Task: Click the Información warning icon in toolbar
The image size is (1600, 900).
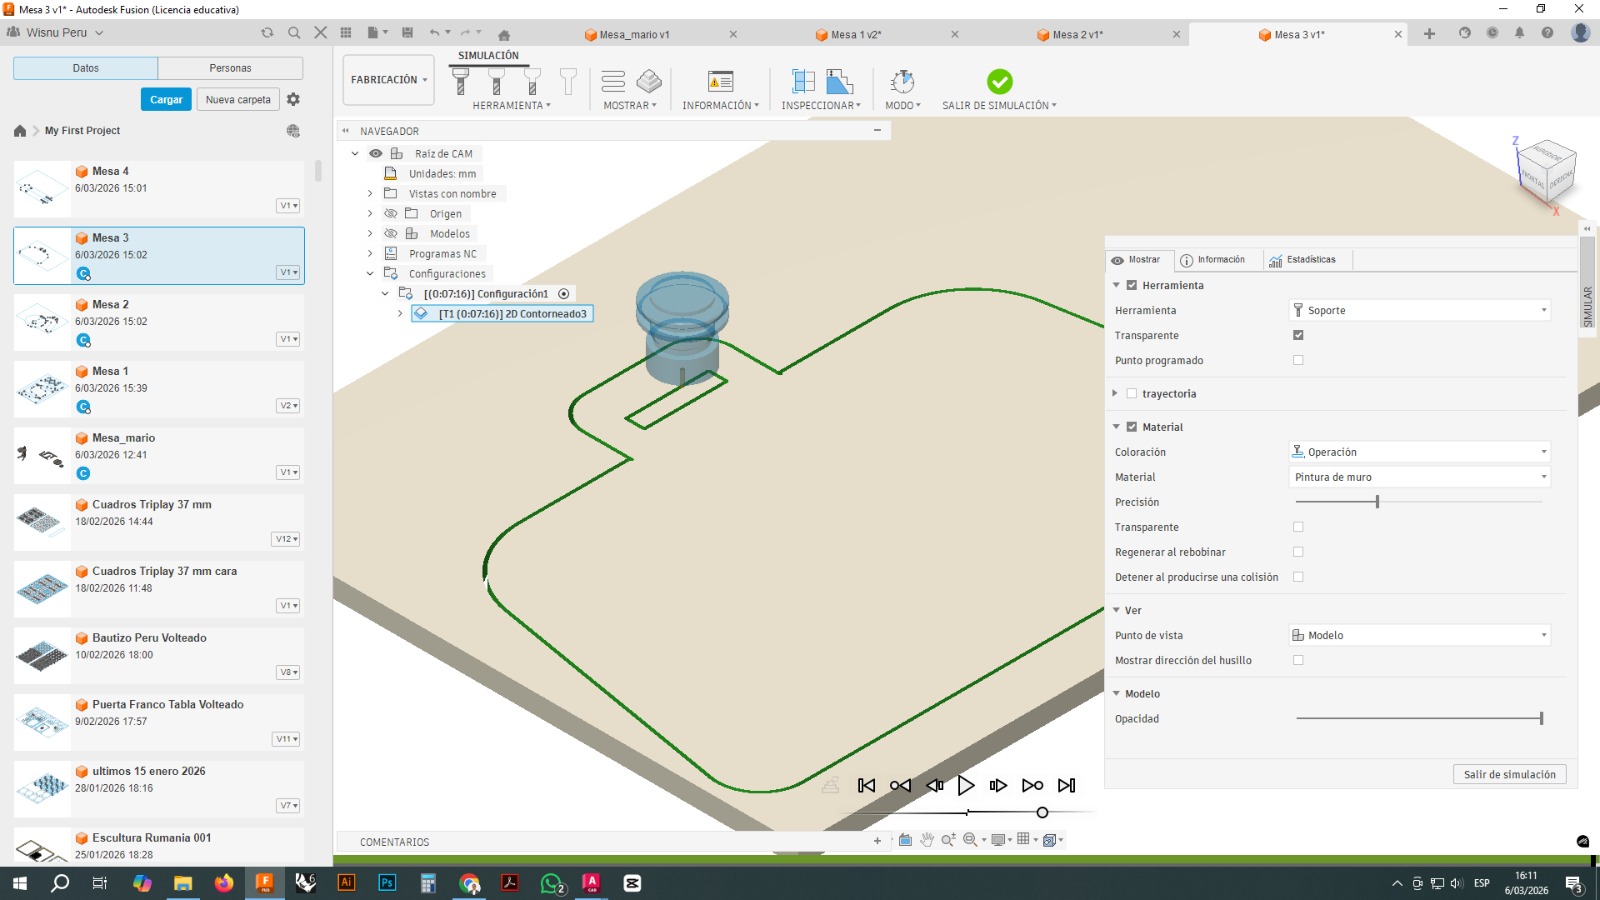Action: click(x=719, y=80)
